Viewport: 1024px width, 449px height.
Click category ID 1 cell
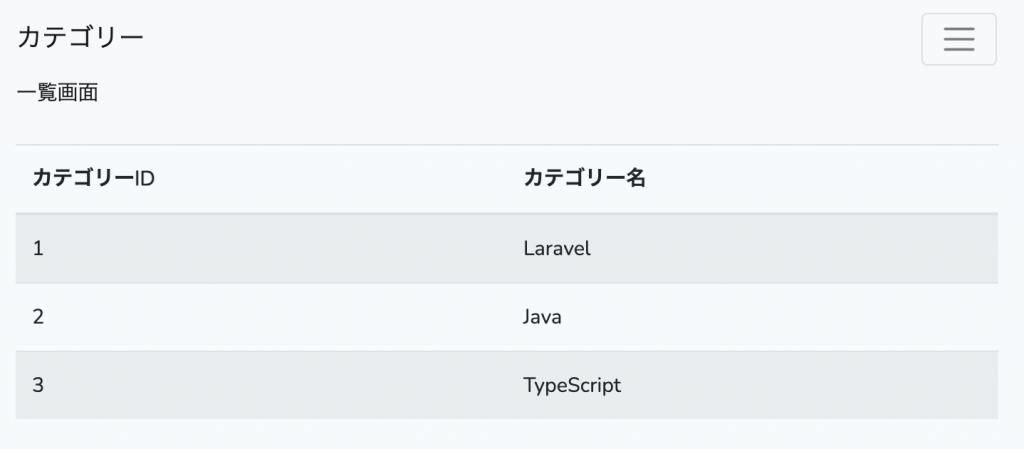pos(38,248)
